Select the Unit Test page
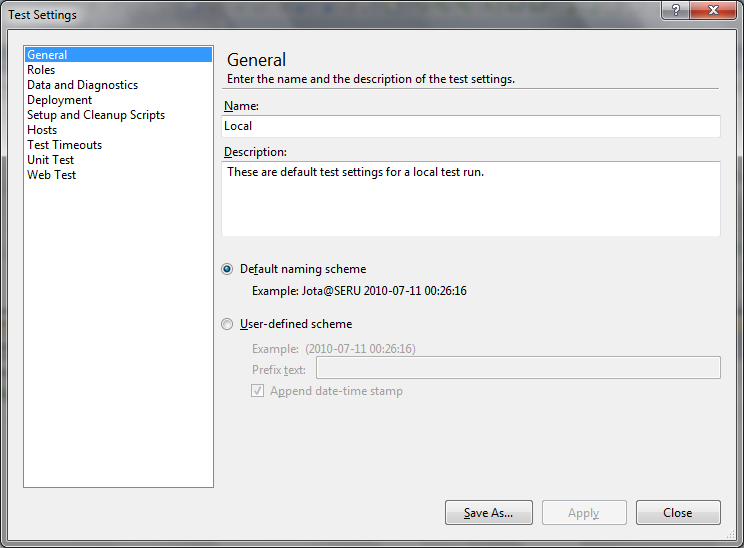This screenshot has width=744, height=548. (x=51, y=160)
